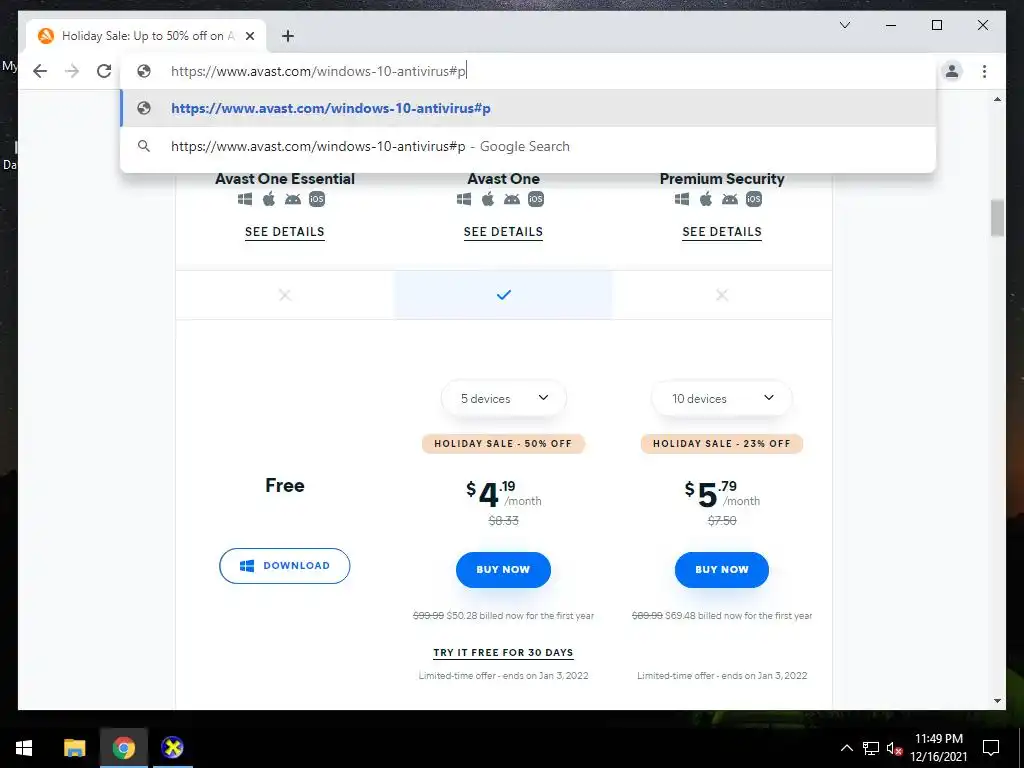Image resolution: width=1024 pixels, height=768 pixels.
Task: Reload the page with the refresh icon
Action: pos(104,71)
